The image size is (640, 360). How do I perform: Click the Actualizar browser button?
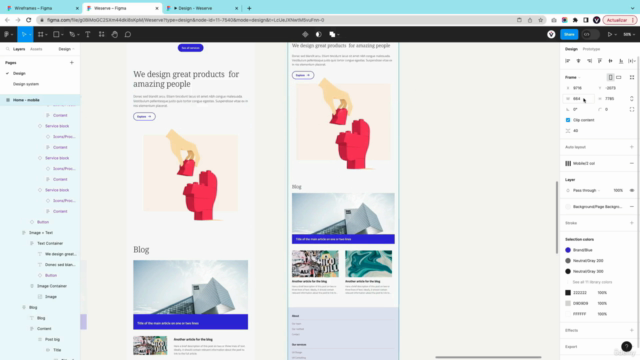619,20
